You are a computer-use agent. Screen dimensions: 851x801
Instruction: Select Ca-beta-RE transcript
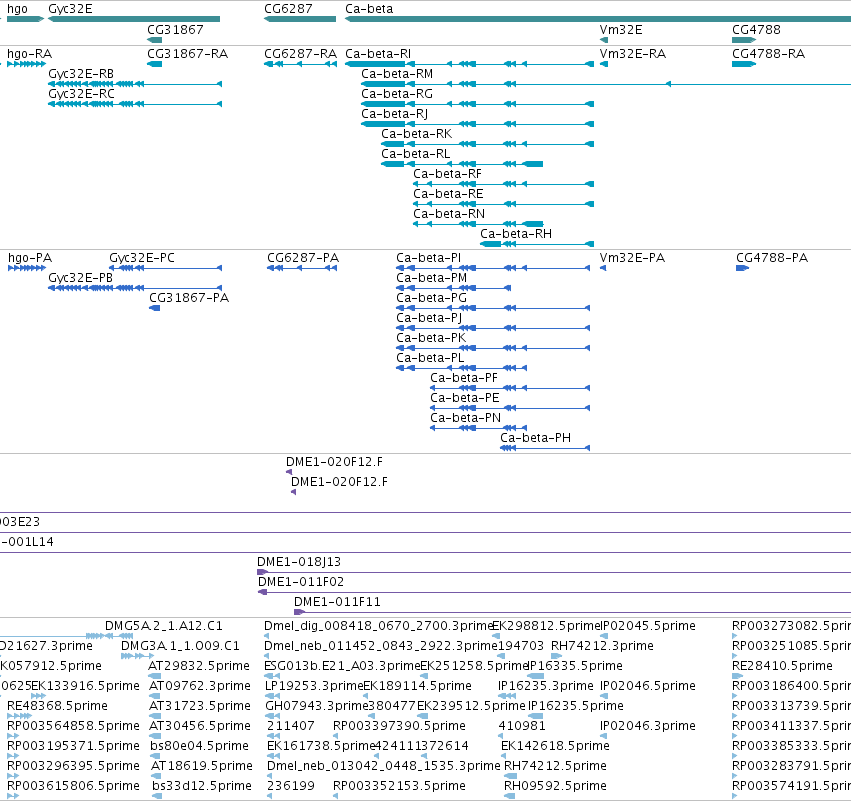click(504, 205)
